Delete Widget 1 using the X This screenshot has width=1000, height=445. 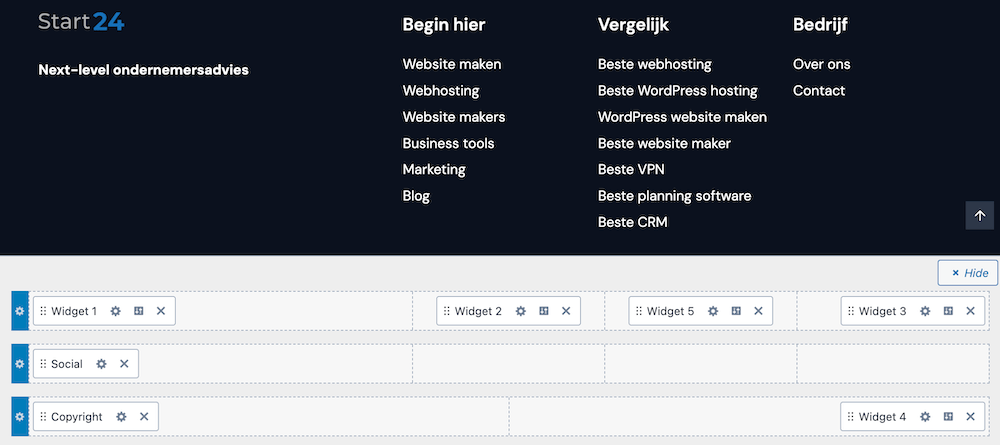click(x=161, y=311)
